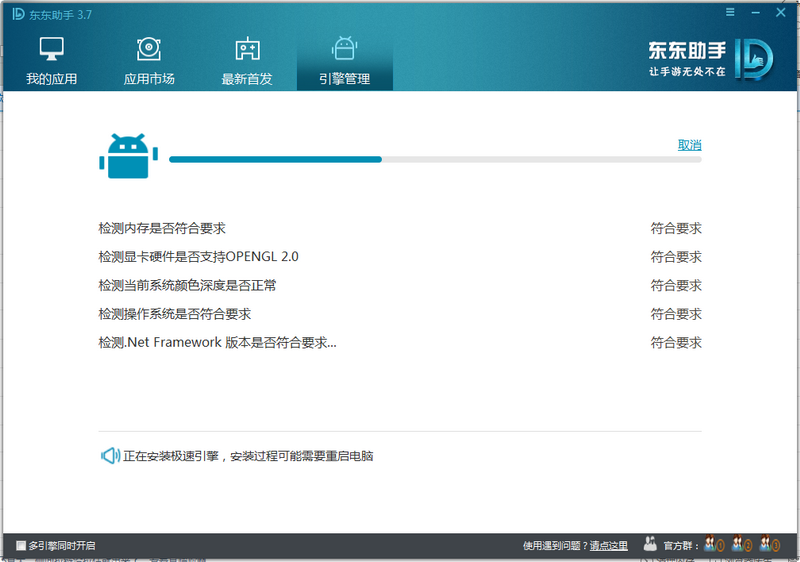Enable 多引擎同时开启 checkbox
Viewport: 800px width, 562px height.
point(21,546)
